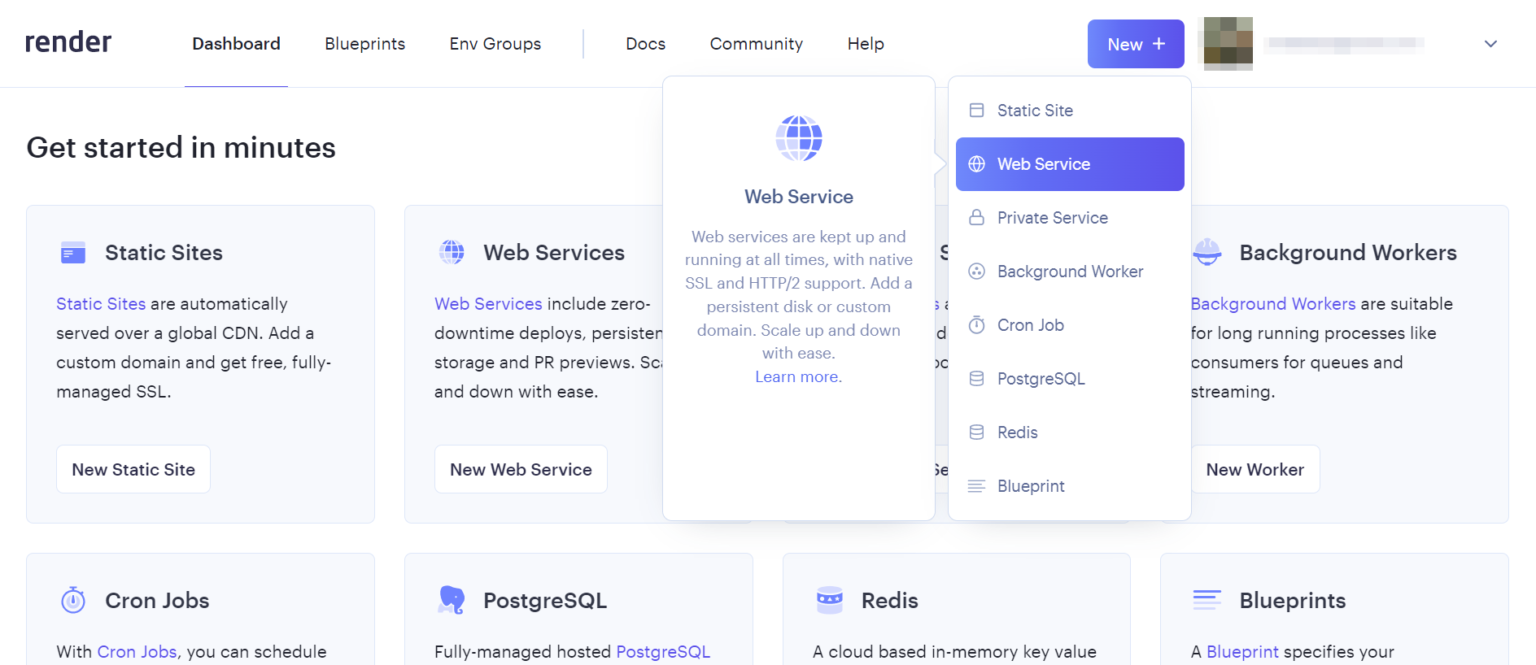Click the Blueprint icon in the New menu
The height and width of the screenshot is (665, 1536).
(977, 486)
